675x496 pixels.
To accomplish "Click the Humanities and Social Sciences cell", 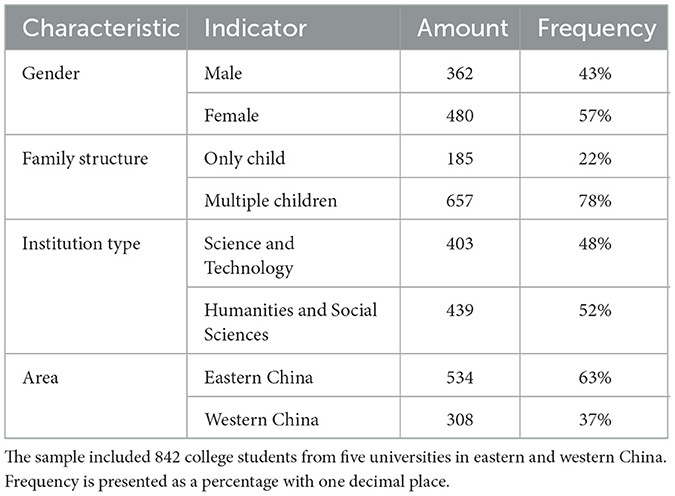I will (x=290, y=321).
